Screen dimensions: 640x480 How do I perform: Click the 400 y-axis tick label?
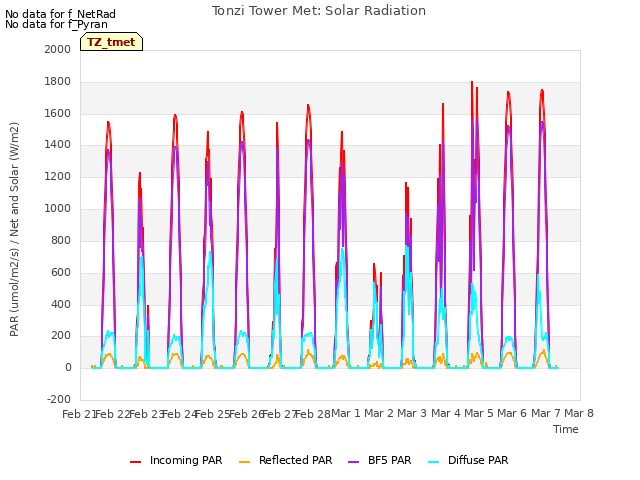(x=61, y=304)
